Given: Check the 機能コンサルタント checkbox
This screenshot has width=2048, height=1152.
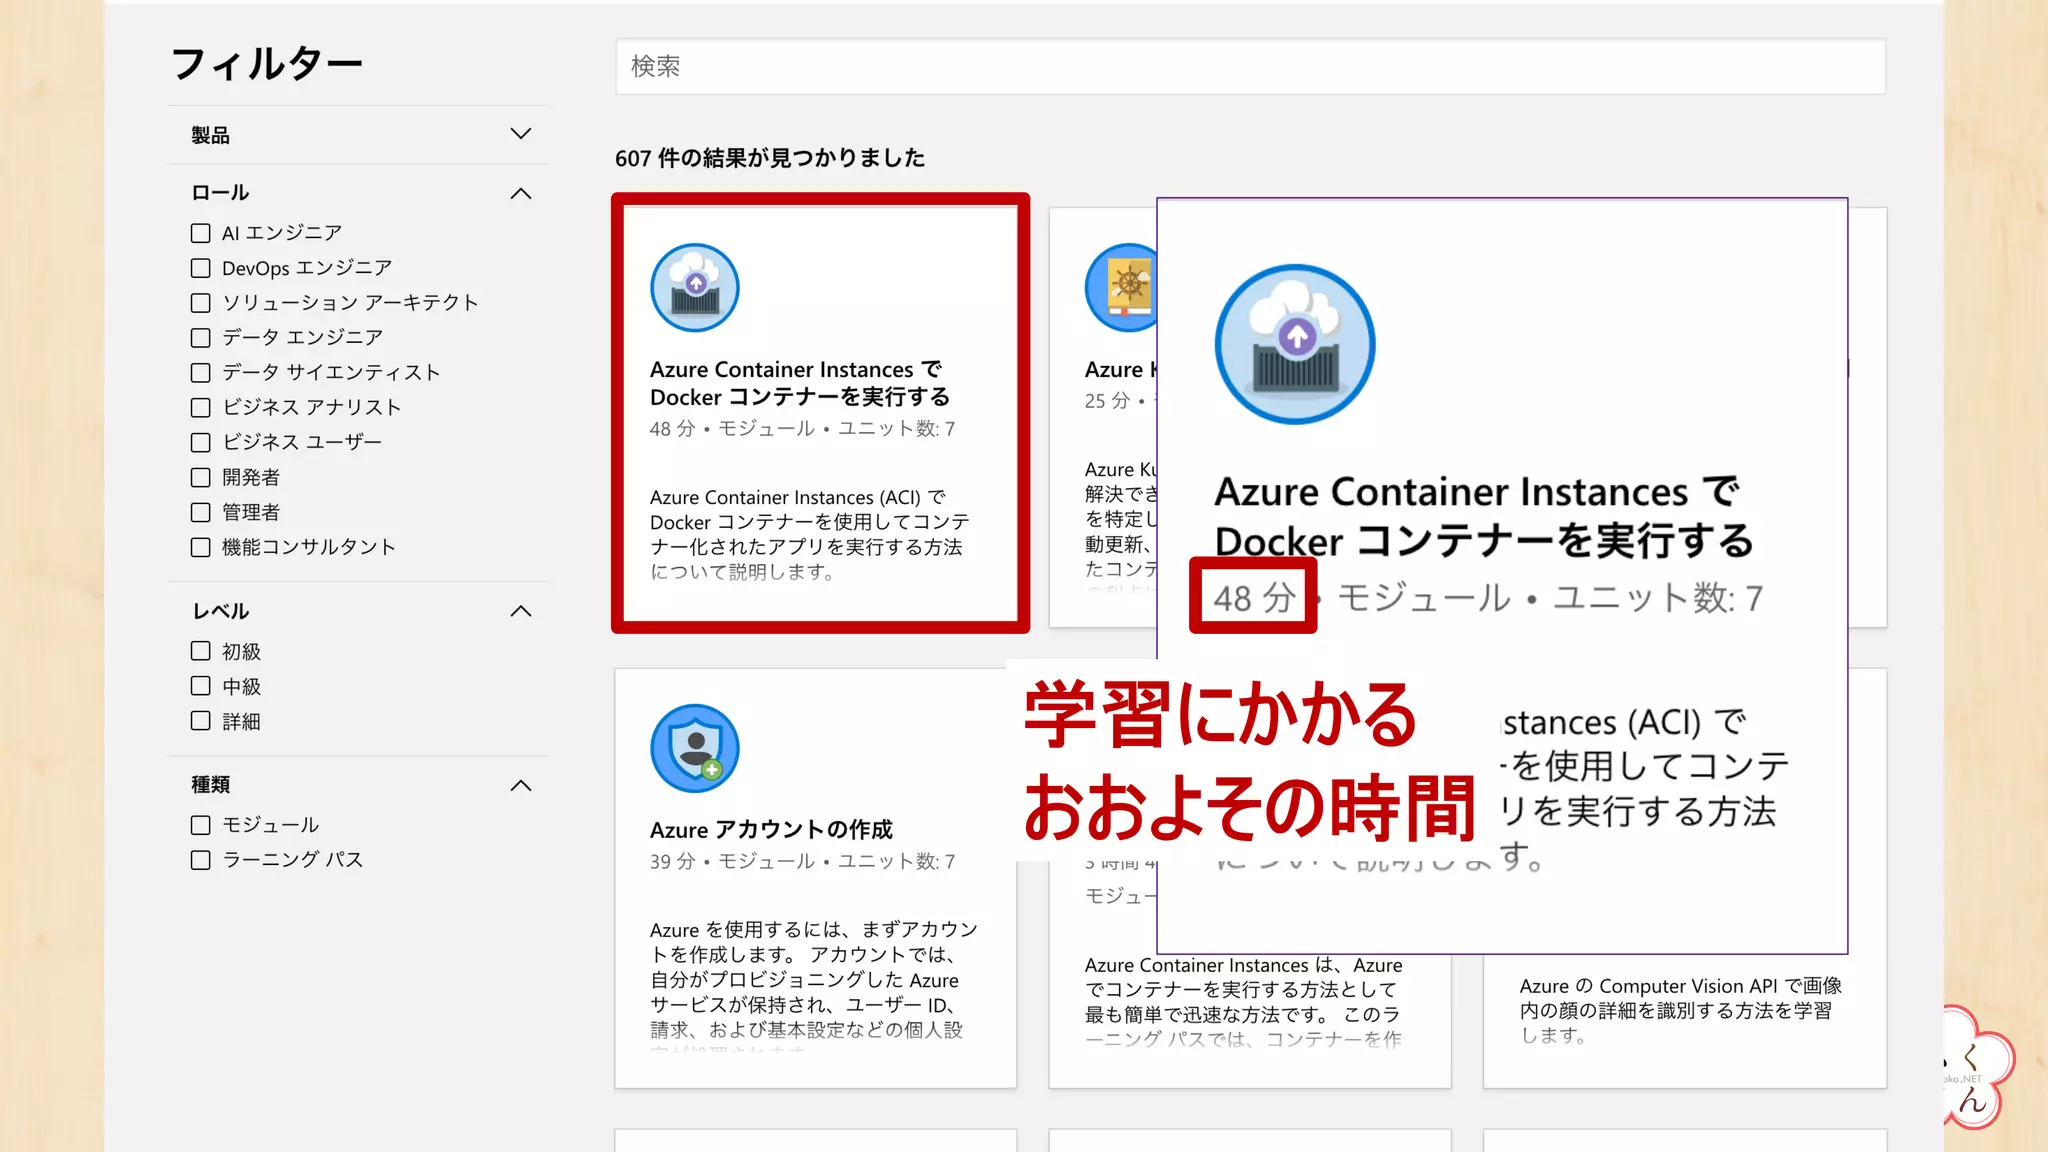Looking at the screenshot, I should coord(201,547).
